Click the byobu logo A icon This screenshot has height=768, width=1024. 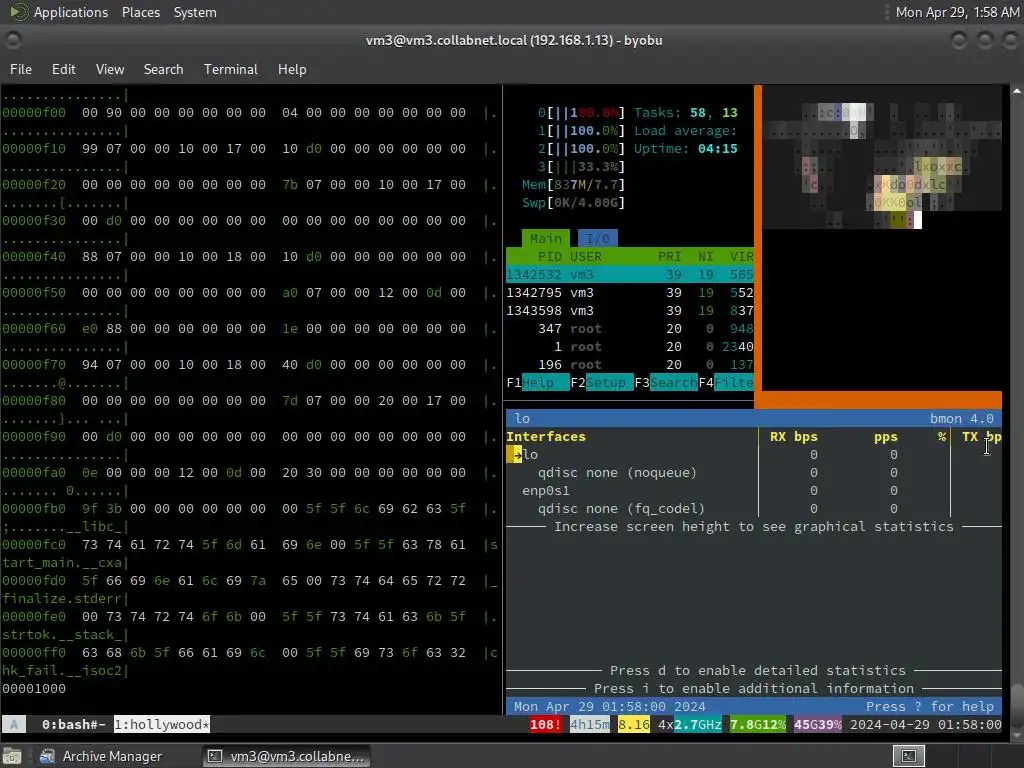pos(14,724)
